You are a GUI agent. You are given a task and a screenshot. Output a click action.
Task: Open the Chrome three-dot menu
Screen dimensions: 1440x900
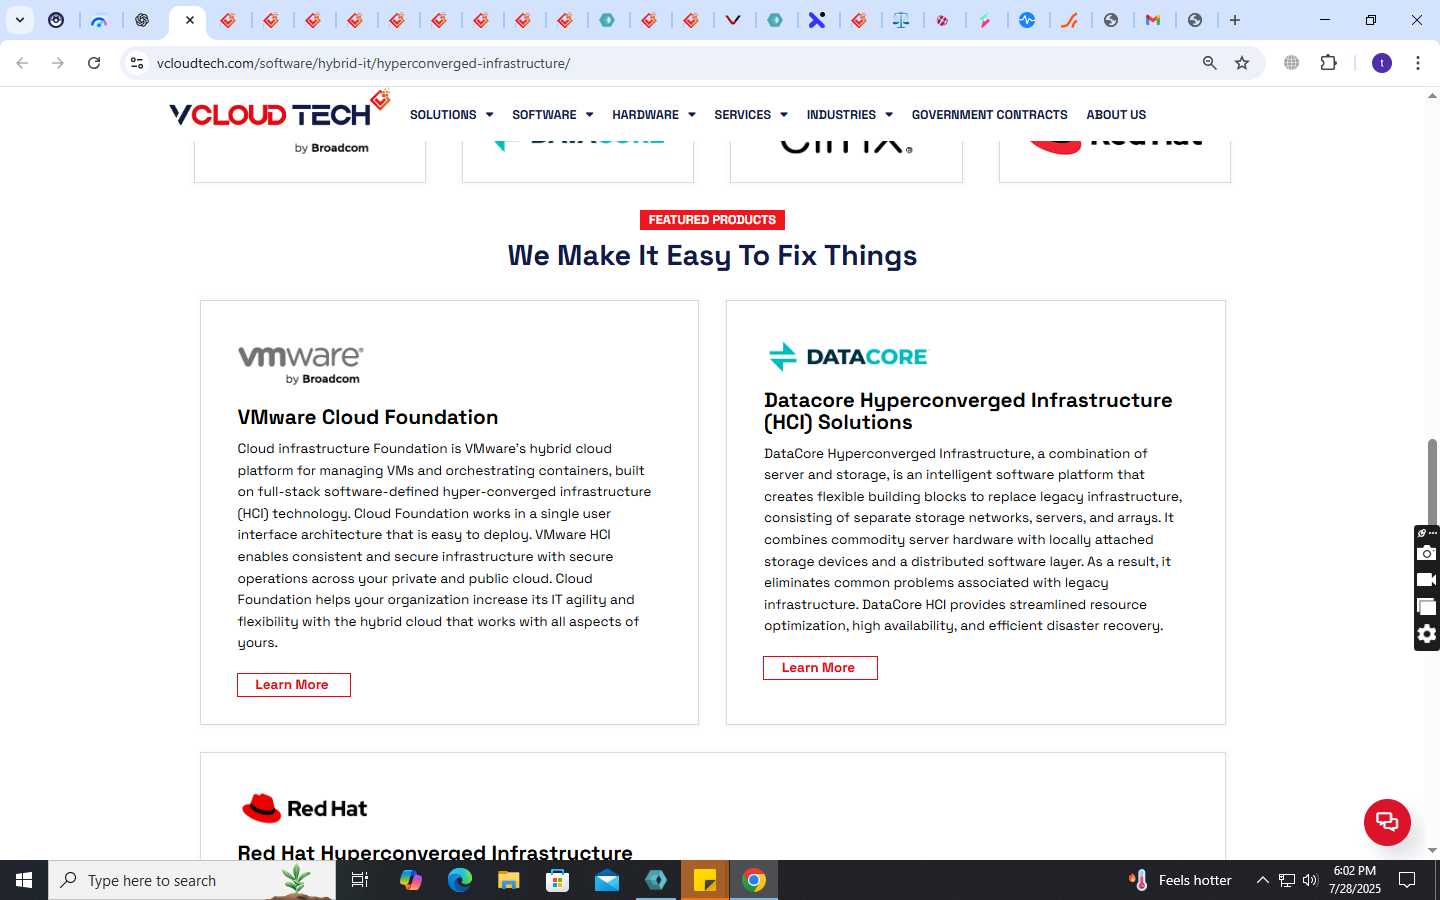click(x=1418, y=63)
